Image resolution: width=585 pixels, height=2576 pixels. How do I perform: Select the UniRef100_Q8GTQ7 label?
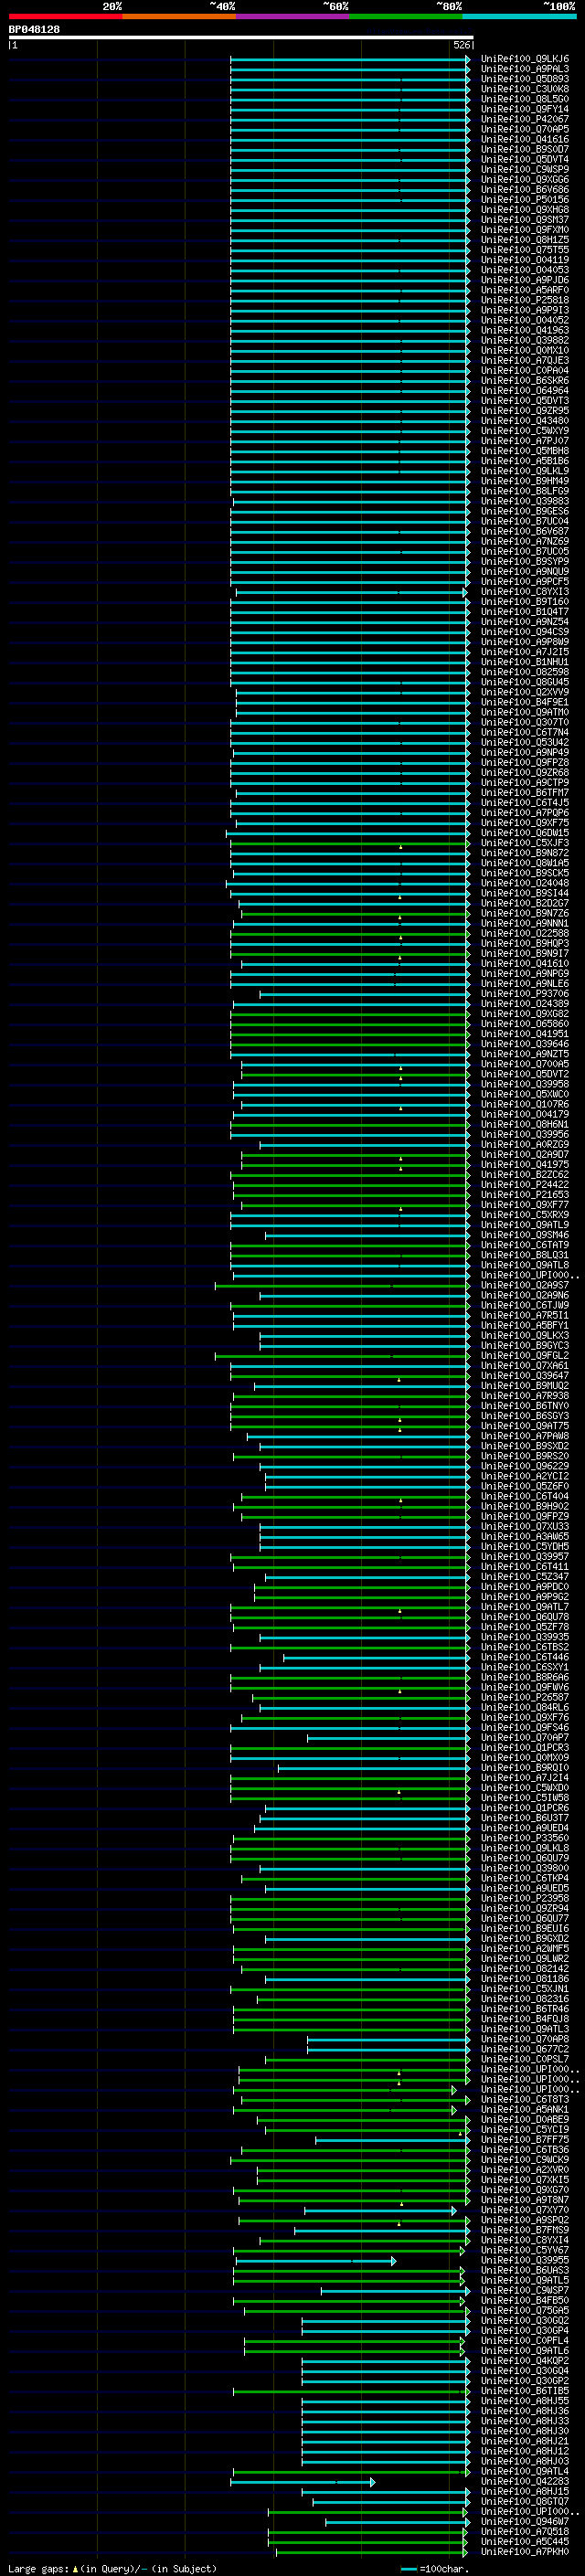(x=525, y=2502)
